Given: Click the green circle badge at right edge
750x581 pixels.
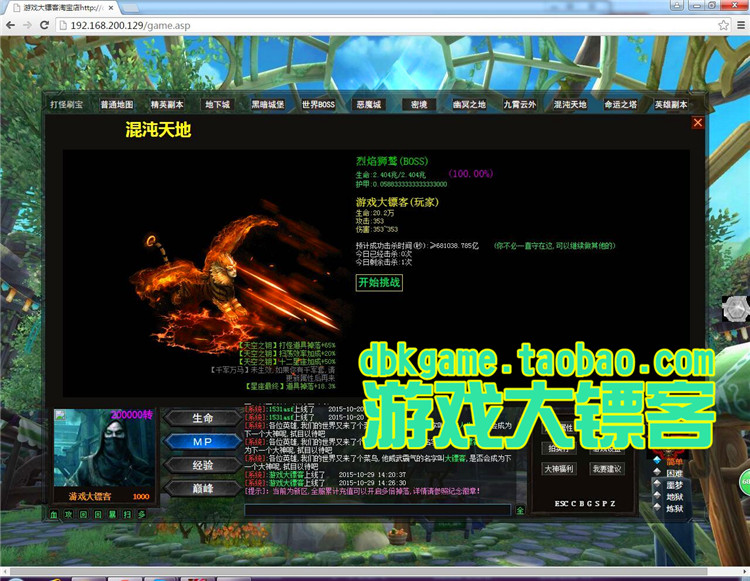Looking at the screenshot, I should [745, 482].
